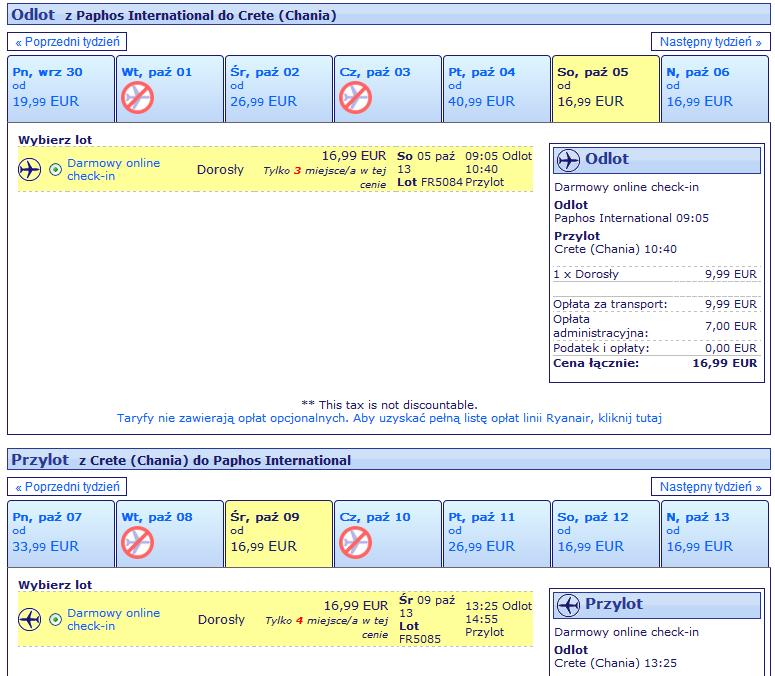Click the plane icon in the Przylot summary header

(x=568, y=605)
